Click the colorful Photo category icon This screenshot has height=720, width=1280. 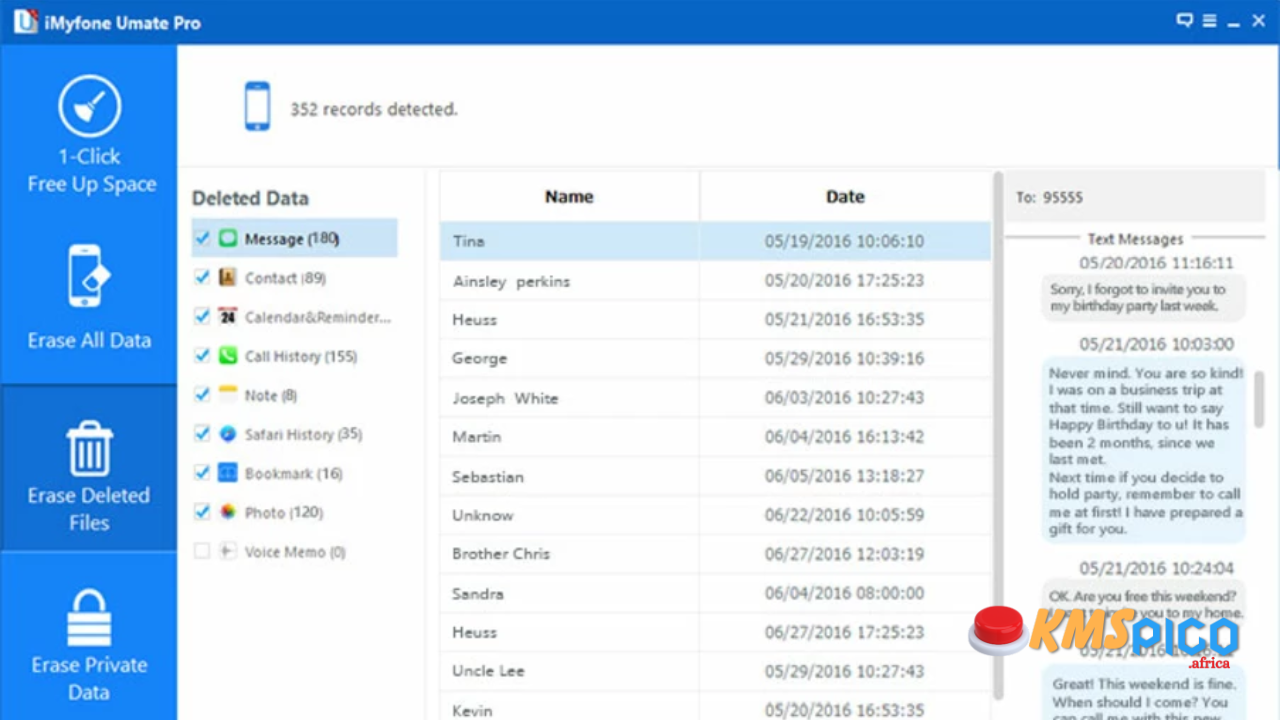(228, 512)
